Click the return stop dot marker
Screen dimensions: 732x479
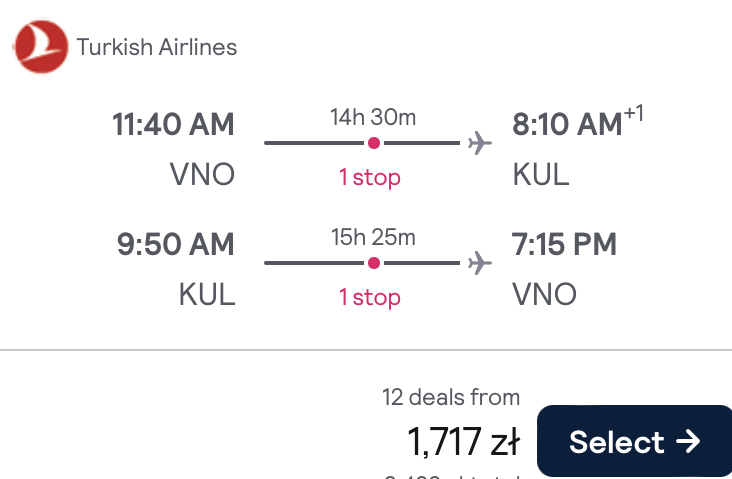[x=373, y=263]
